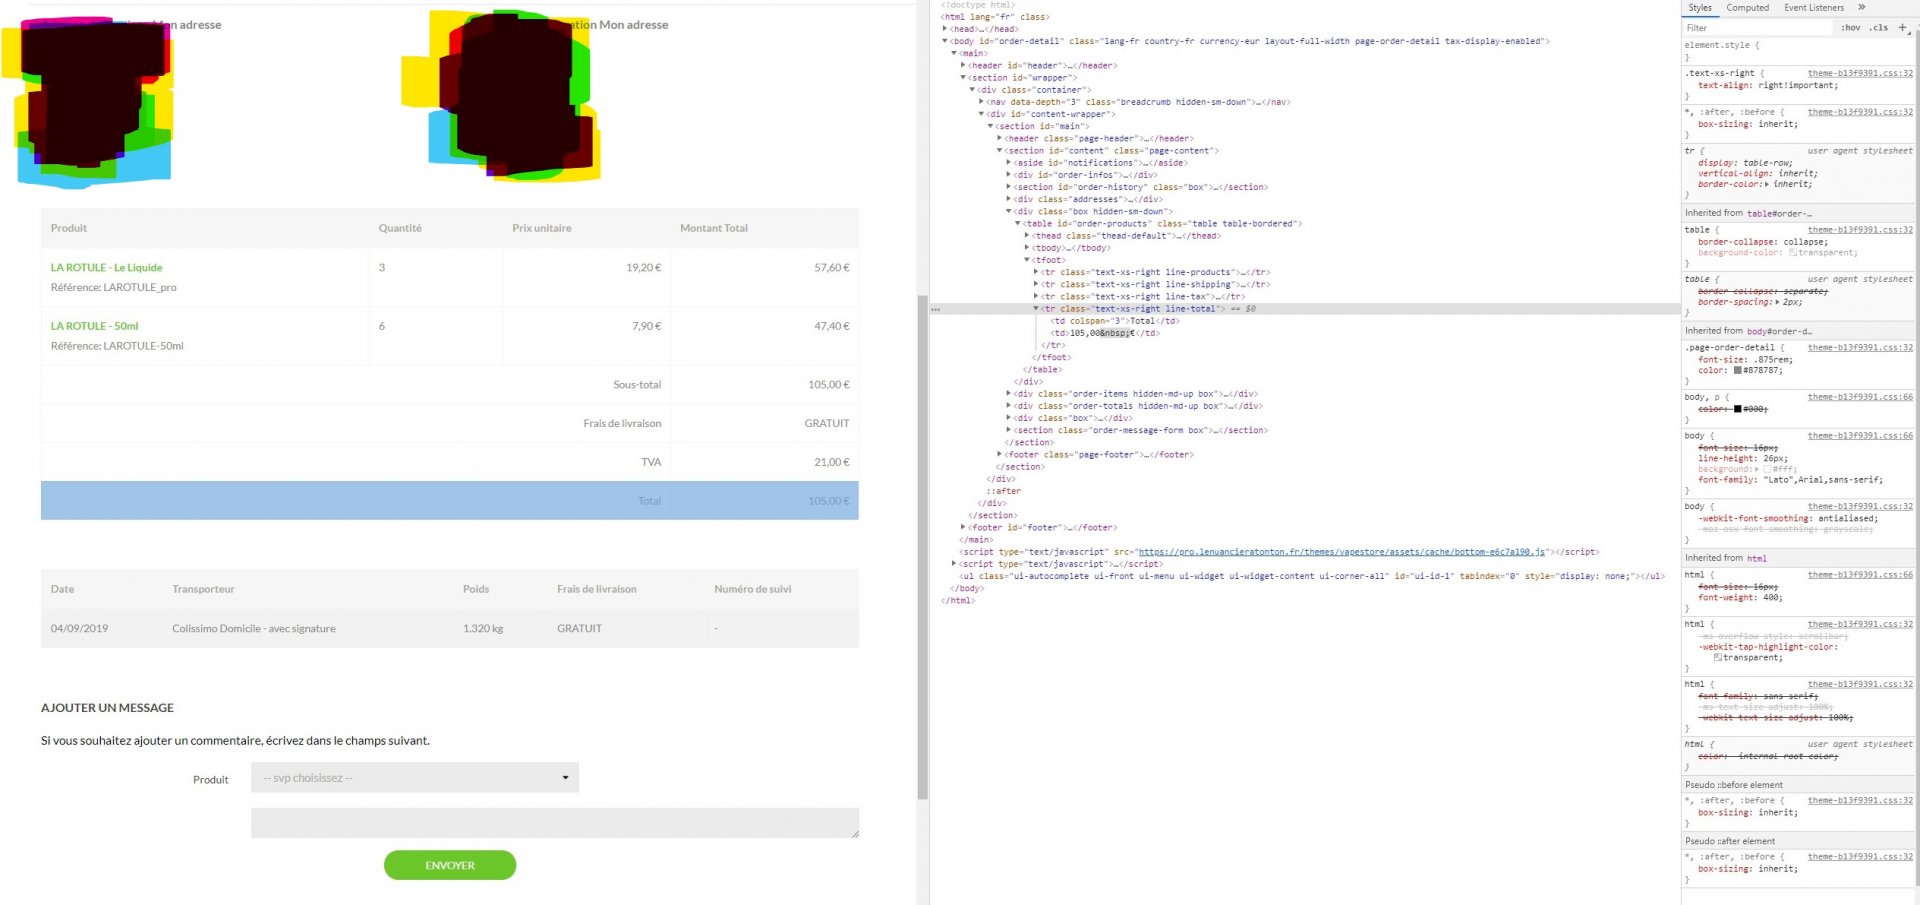Expand the head element node

pyautogui.click(x=945, y=29)
